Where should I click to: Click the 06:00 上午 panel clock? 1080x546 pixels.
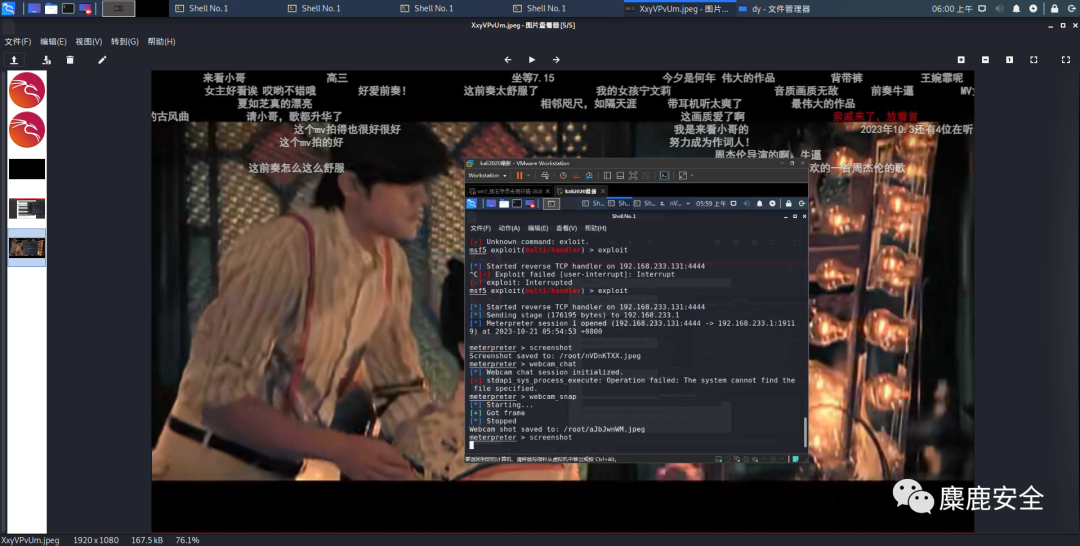(x=952, y=8)
